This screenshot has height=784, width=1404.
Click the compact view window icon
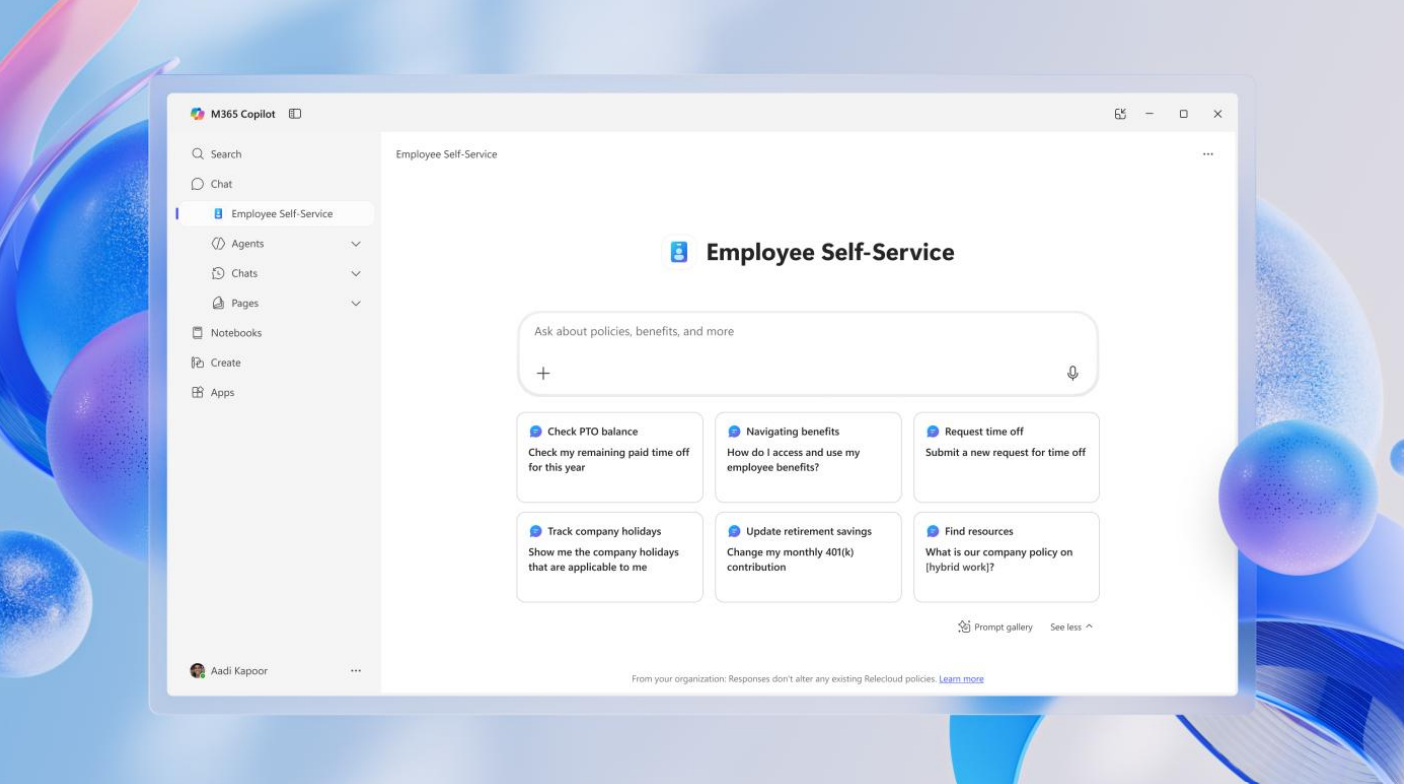coord(1120,114)
